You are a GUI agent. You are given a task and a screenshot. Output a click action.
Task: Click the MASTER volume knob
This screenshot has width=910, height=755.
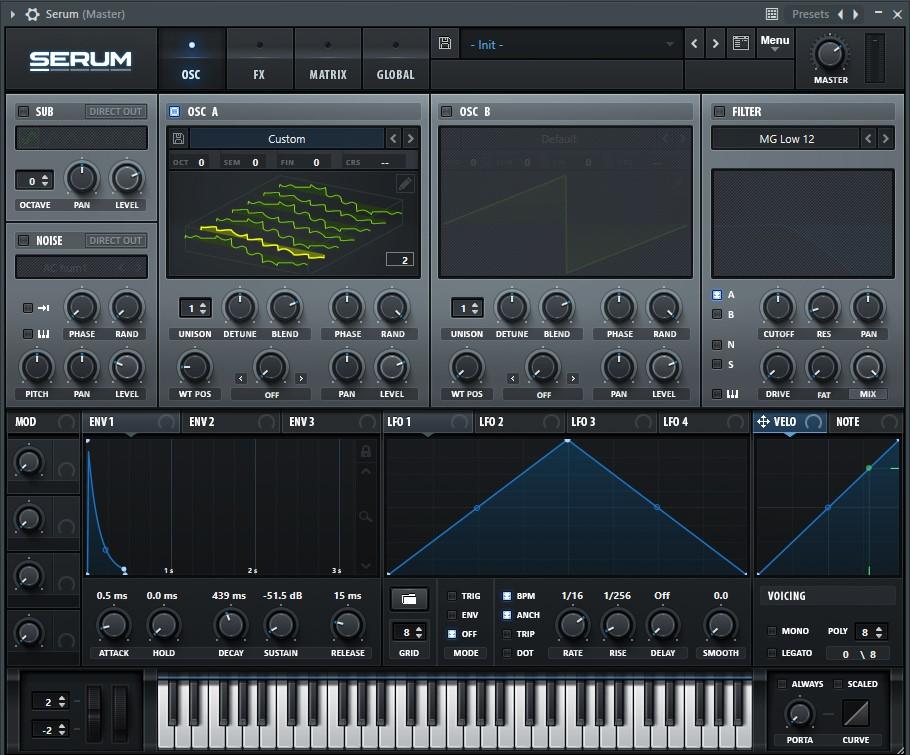tap(830, 54)
